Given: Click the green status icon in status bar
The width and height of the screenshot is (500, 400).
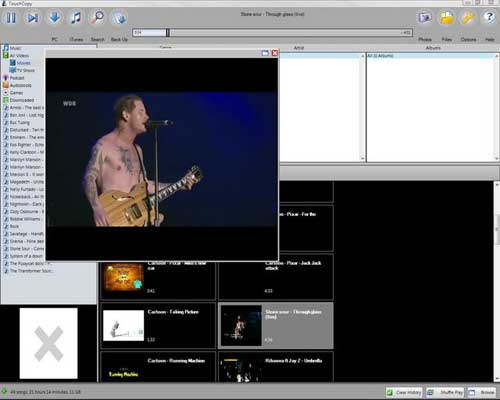Looking at the screenshot, I should (x=4, y=391).
